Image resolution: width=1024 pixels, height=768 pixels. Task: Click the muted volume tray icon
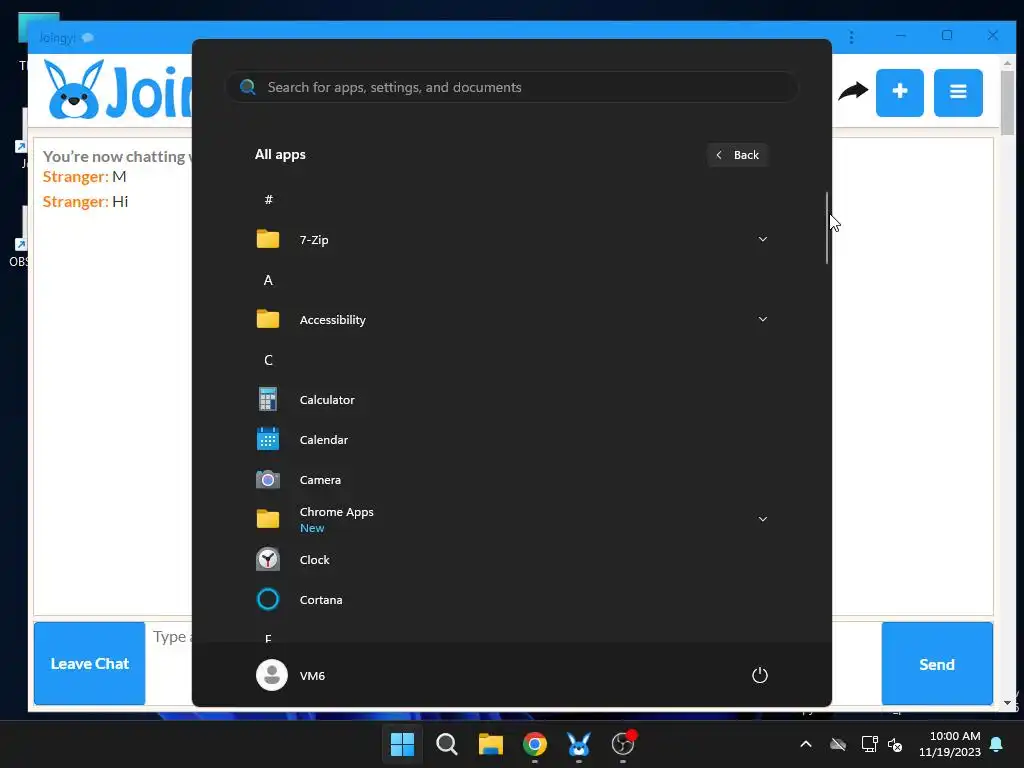(895, 744)
